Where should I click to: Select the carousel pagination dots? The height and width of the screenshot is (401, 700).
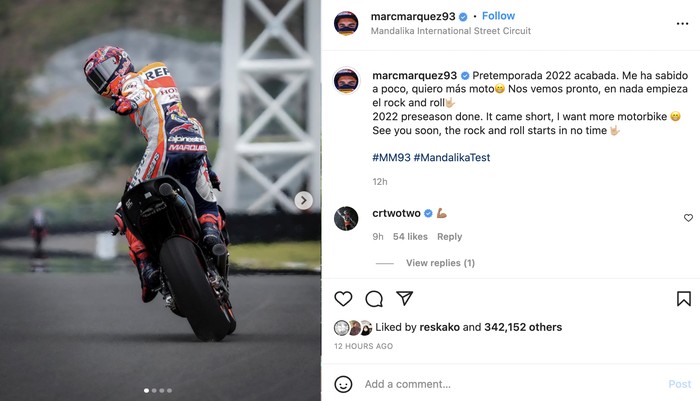[x=158, y=390]
